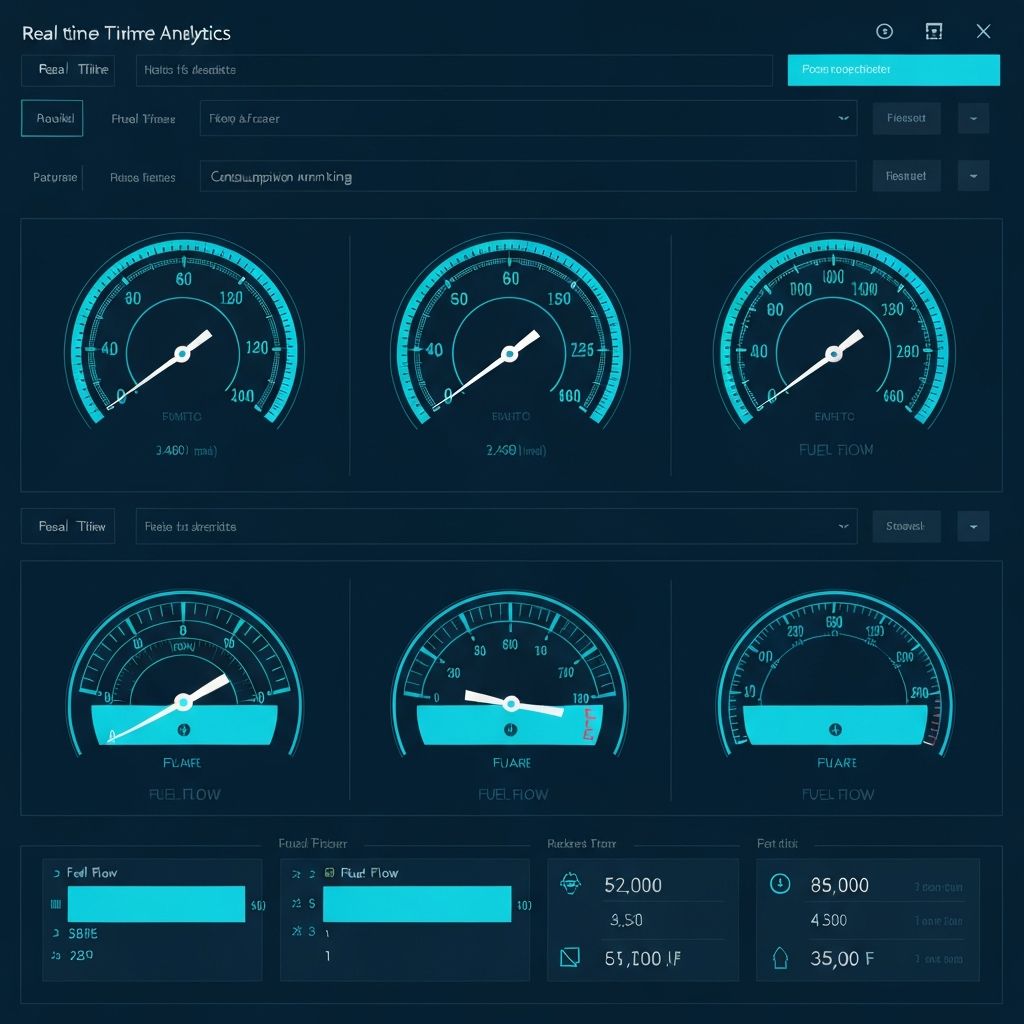The image size is (1024, 1024).
Task: Open the fullscreen capture icon near the close button
Action: pos(933,31)
